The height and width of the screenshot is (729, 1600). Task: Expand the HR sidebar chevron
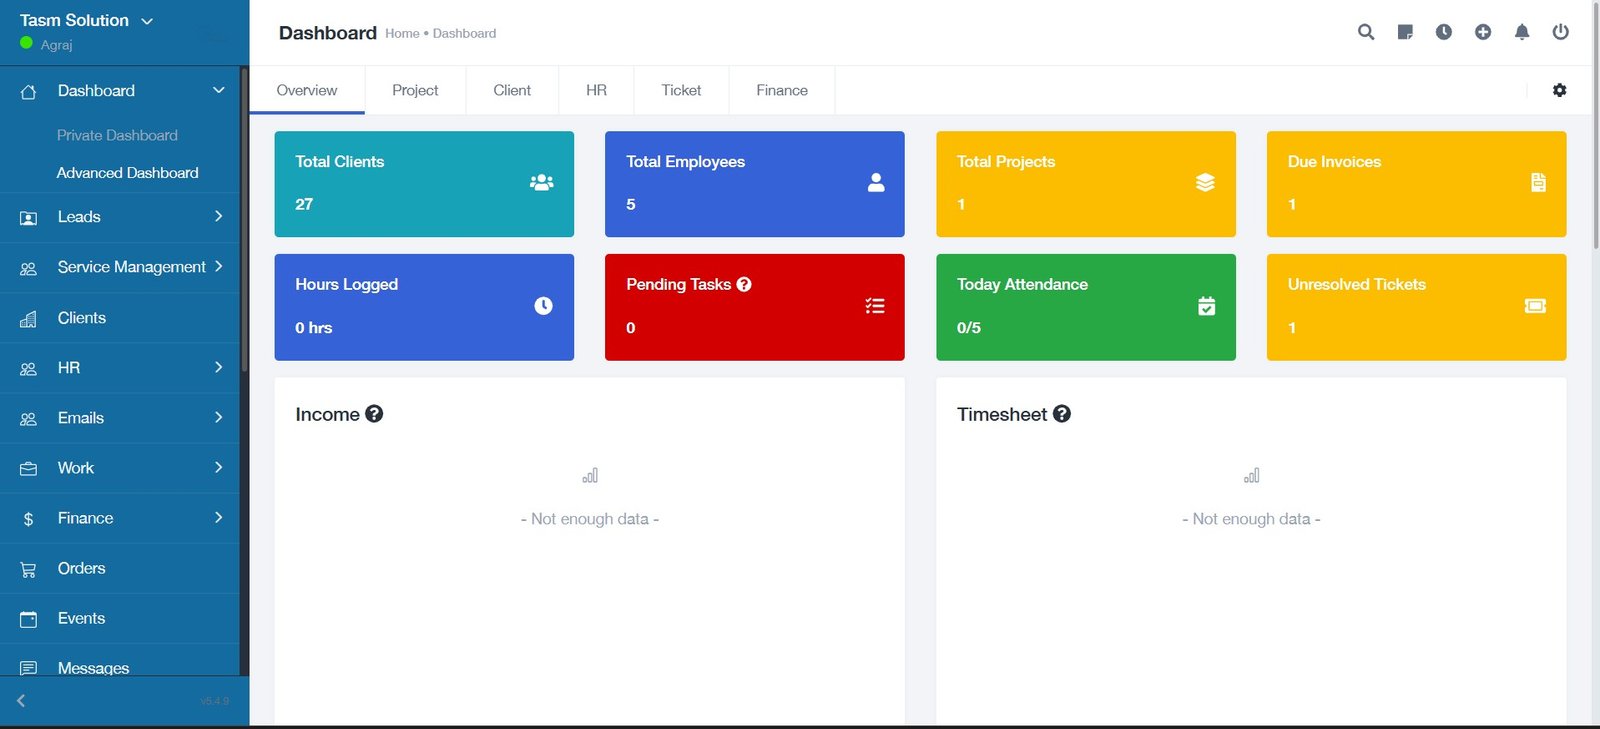(218, 367)
